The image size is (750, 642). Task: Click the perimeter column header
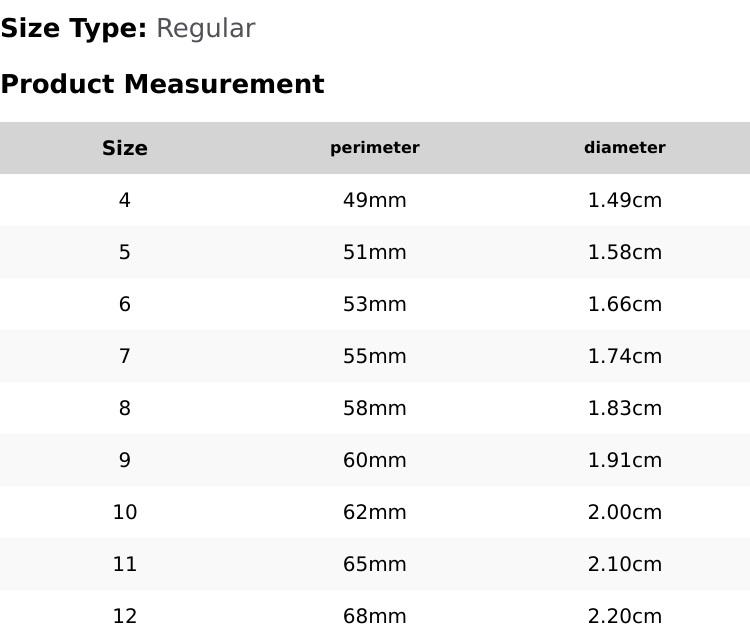click(x=375, y=148)
